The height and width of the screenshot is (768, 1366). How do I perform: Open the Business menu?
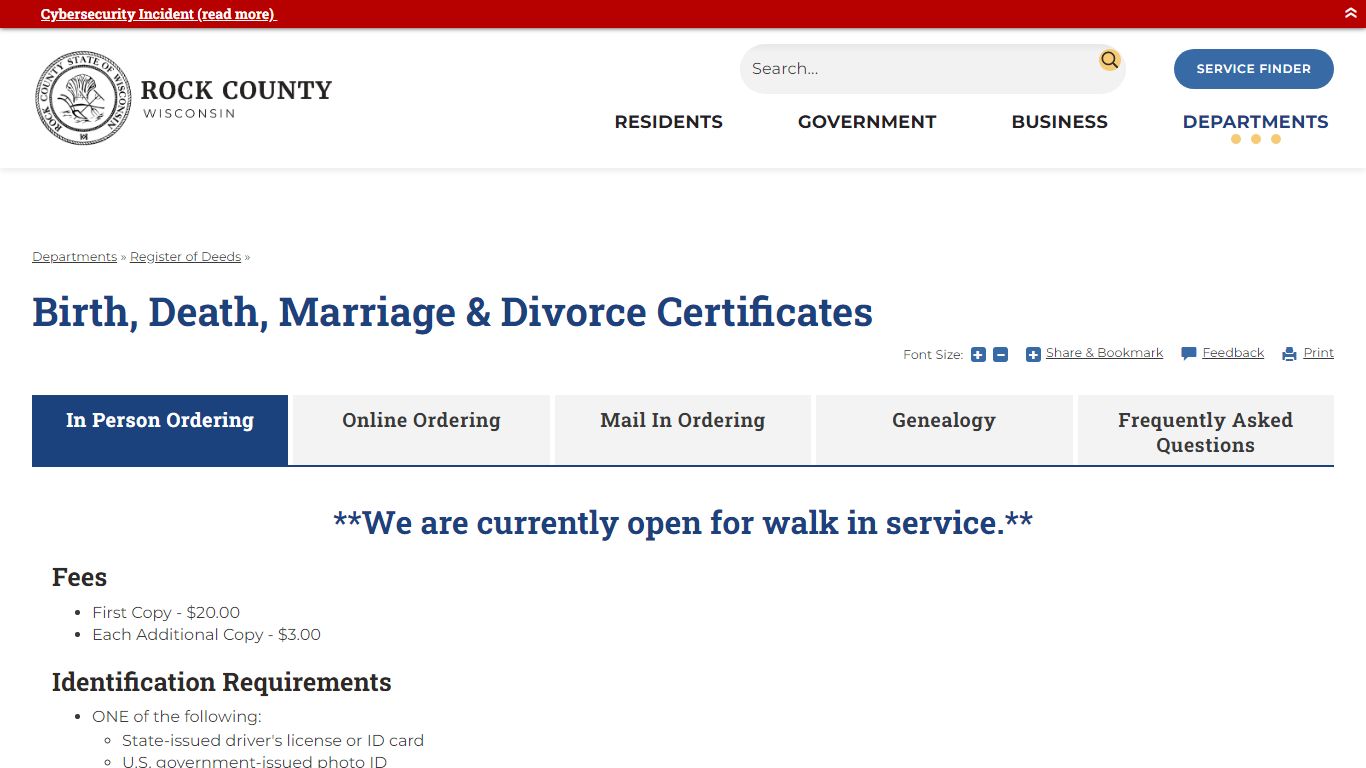tap(1059, 122)
